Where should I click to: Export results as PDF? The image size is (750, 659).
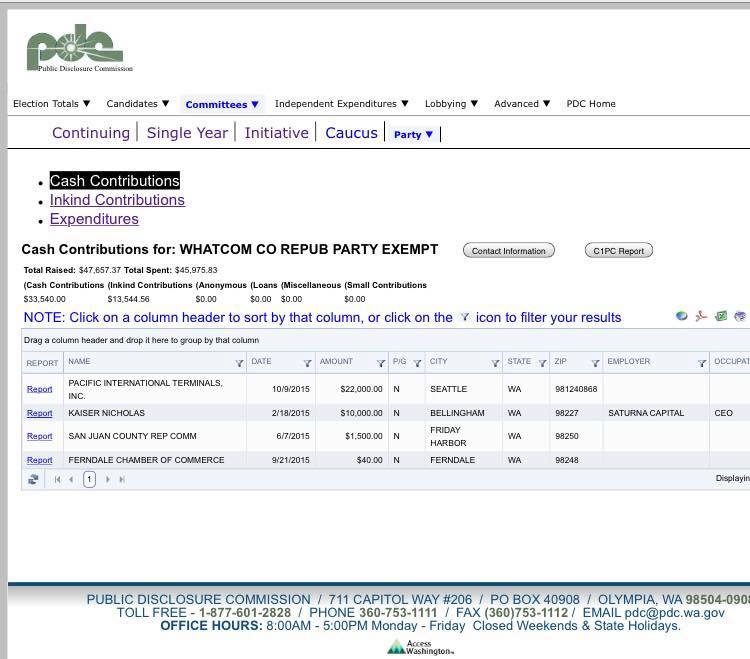(701, 316)
